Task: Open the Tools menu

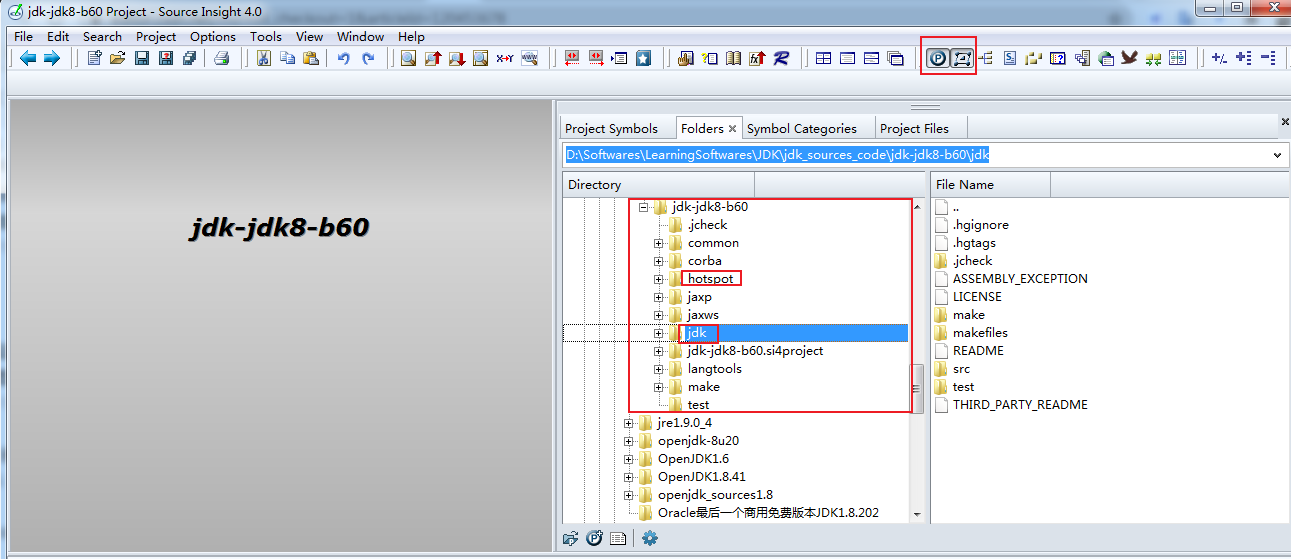Action: [266, 36]
